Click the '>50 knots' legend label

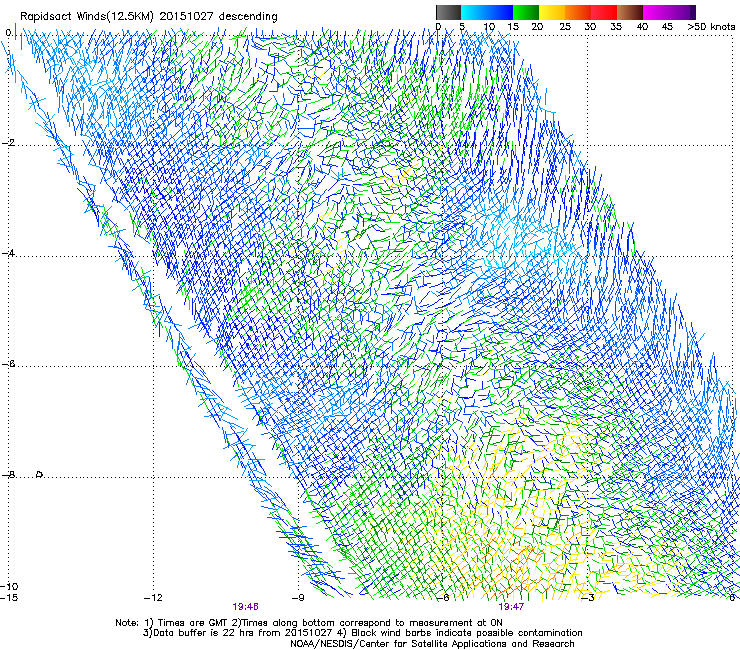pos(711,27)
